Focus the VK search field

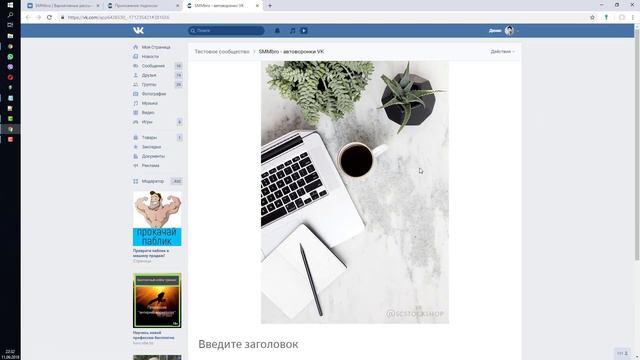pyautogui.click(x=226, y=31)
